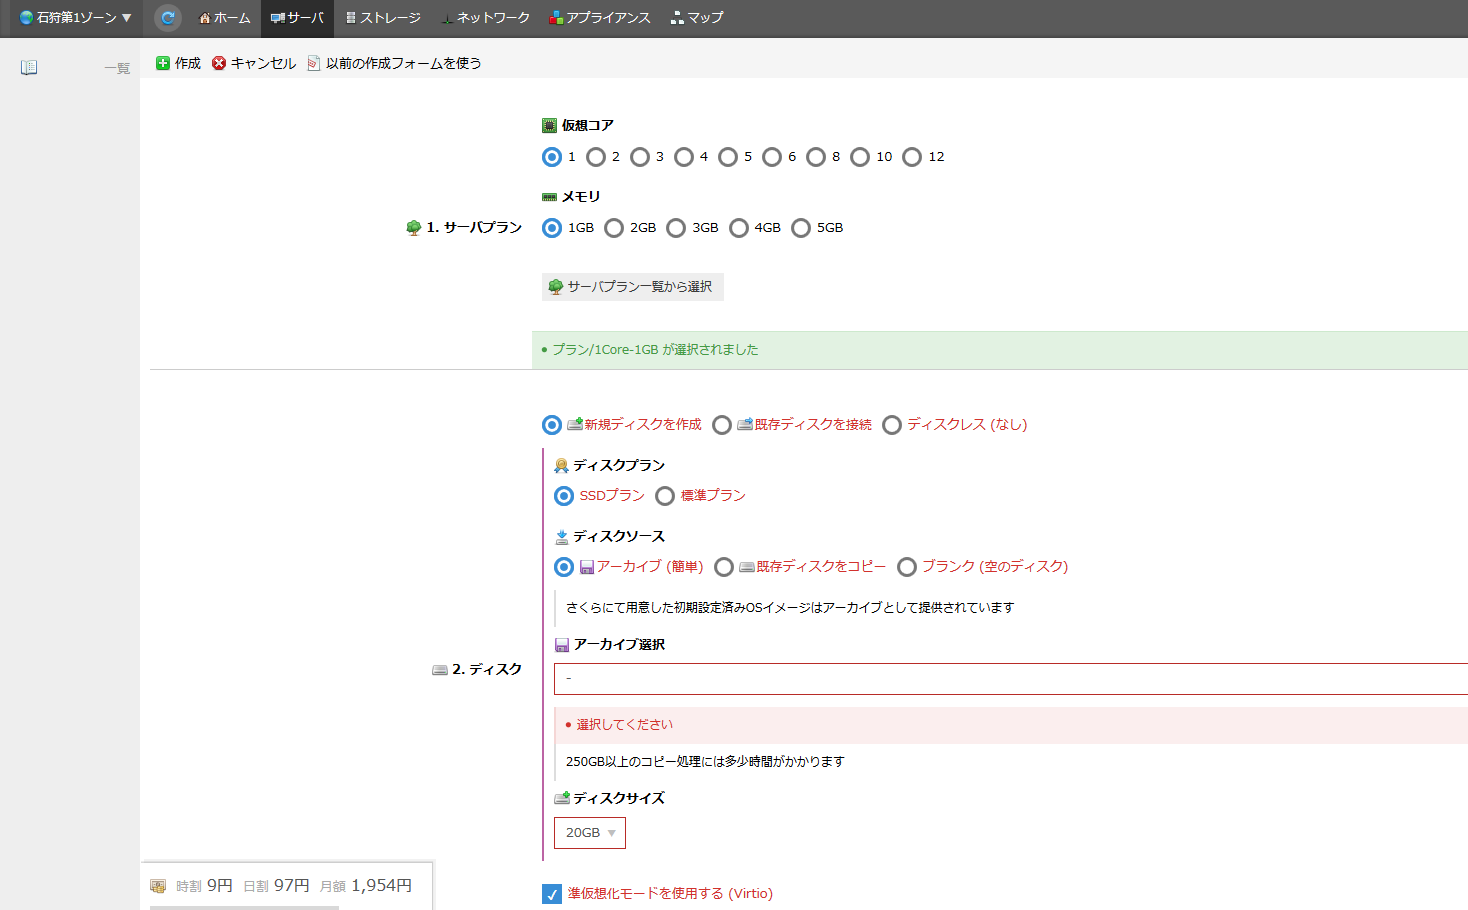
Task: Click the red キャンセル icon
Action: [x=219, y=63]
